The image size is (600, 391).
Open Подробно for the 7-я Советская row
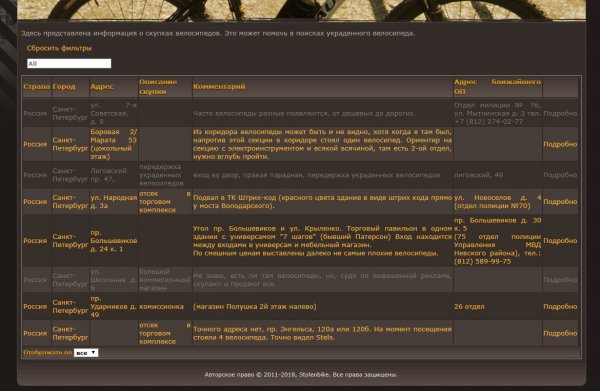pos(560,114)
